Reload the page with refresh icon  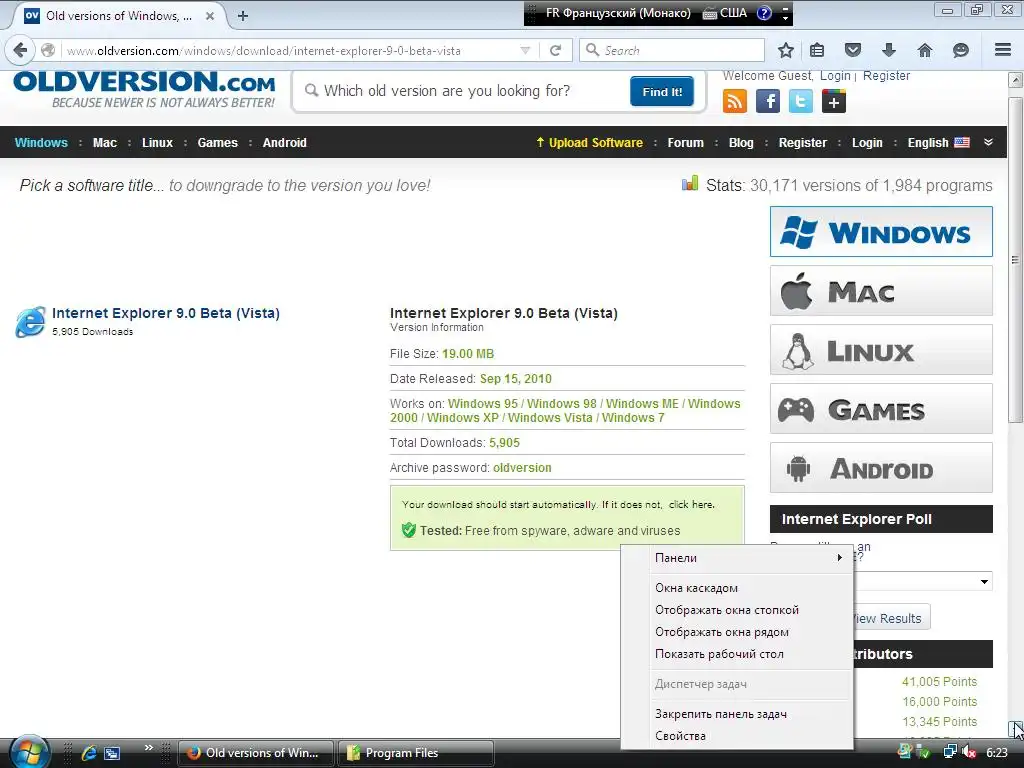point(556,50)
